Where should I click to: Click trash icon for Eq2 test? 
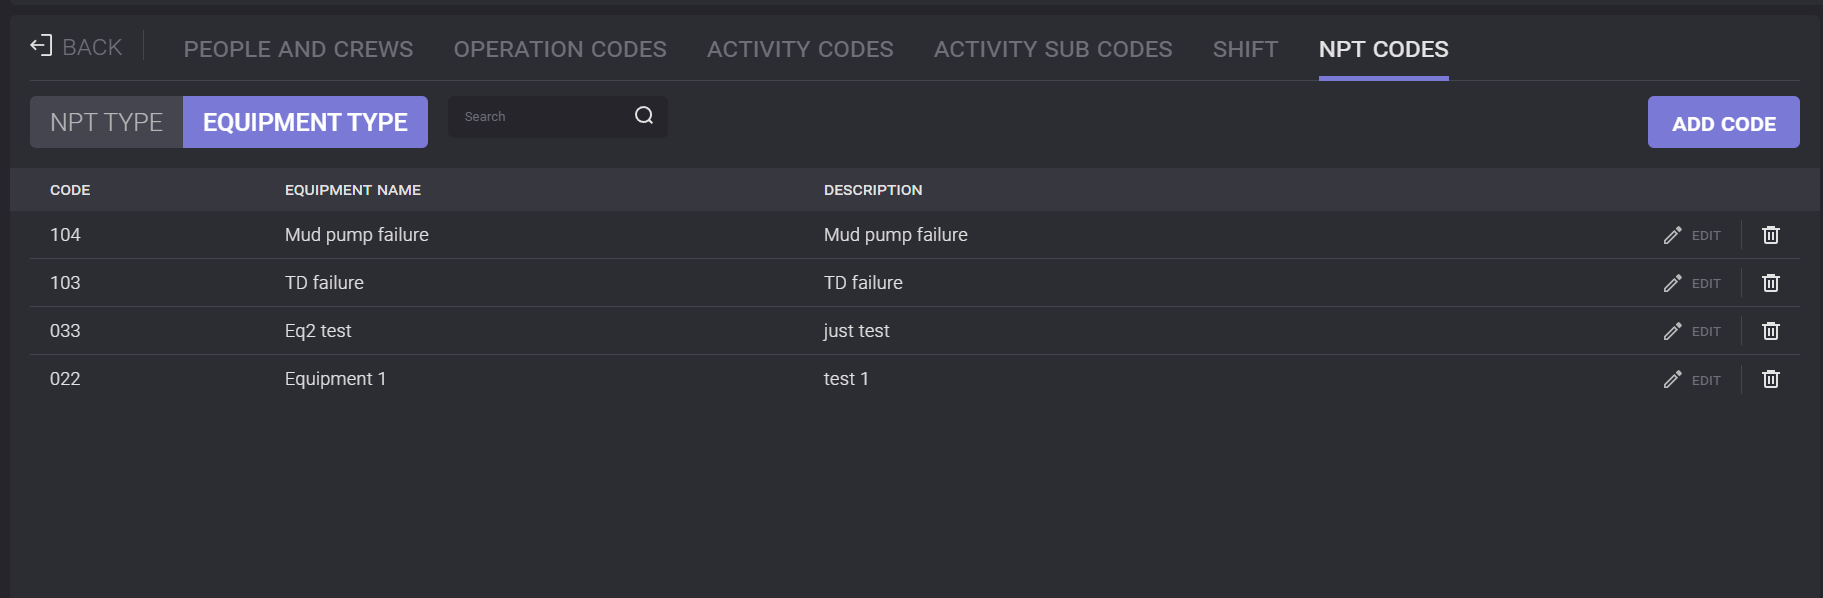(x=1770, y=331)
